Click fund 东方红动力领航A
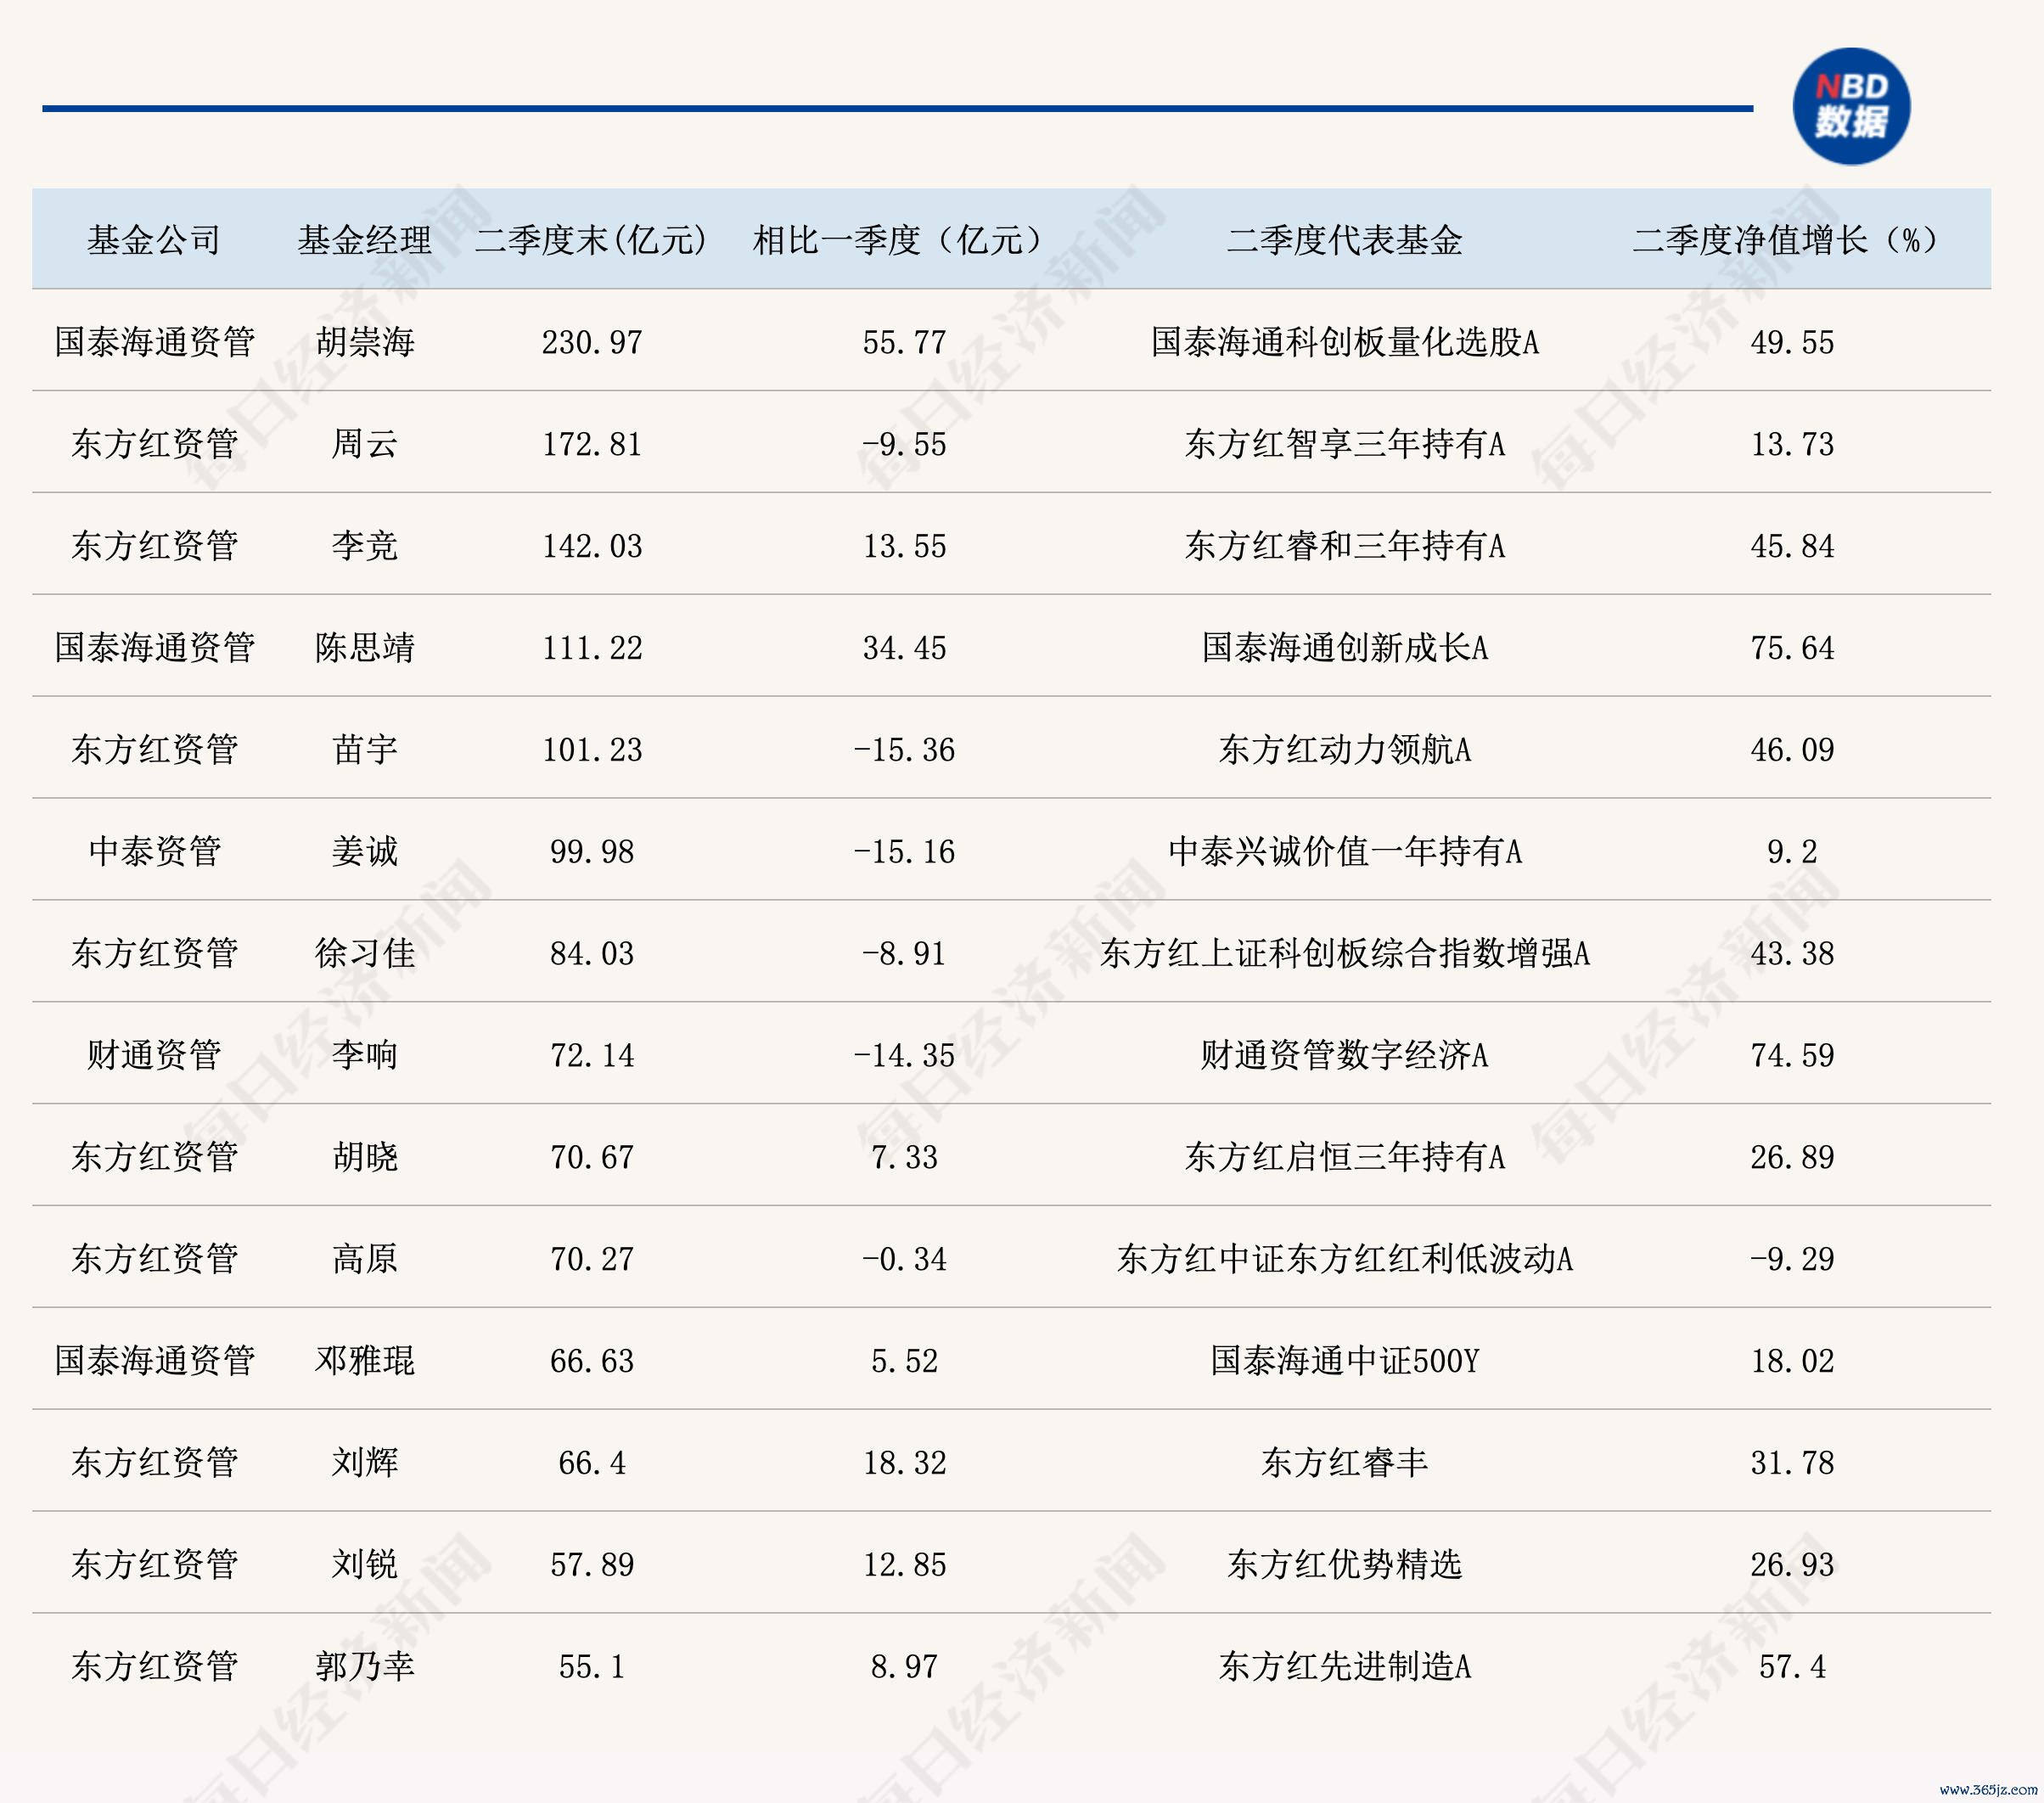2044x1803 pixels. click(1344, 750)
